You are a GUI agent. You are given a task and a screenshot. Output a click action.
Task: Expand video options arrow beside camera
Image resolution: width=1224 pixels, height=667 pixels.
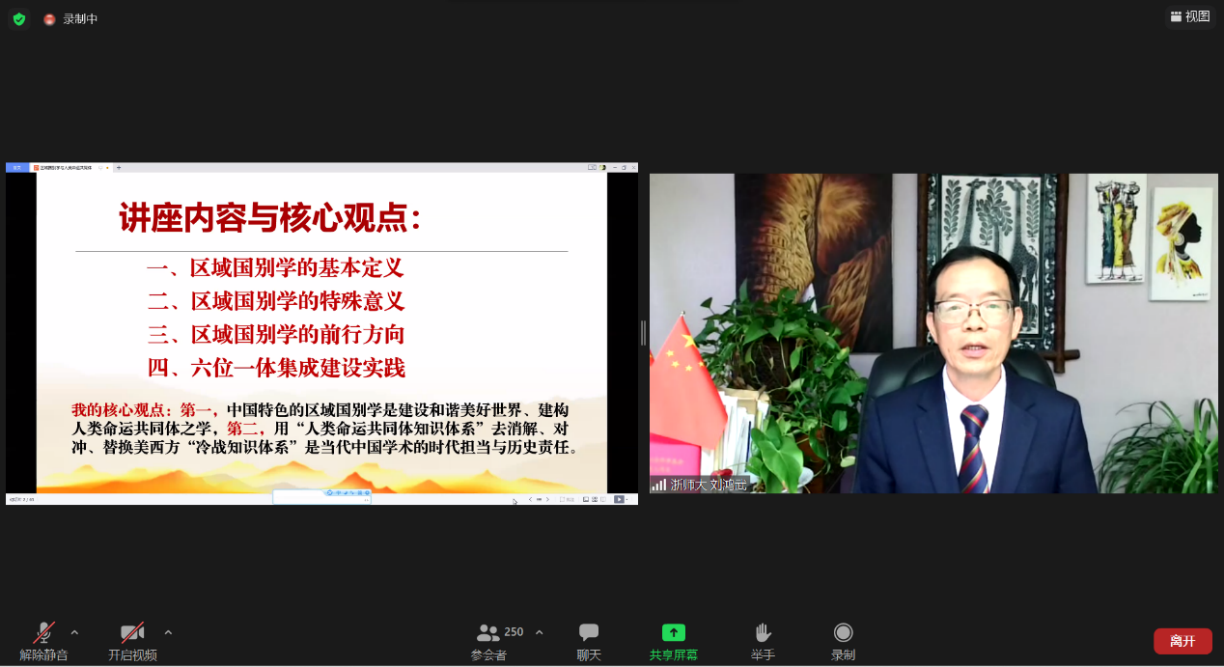tap(168, 632)
